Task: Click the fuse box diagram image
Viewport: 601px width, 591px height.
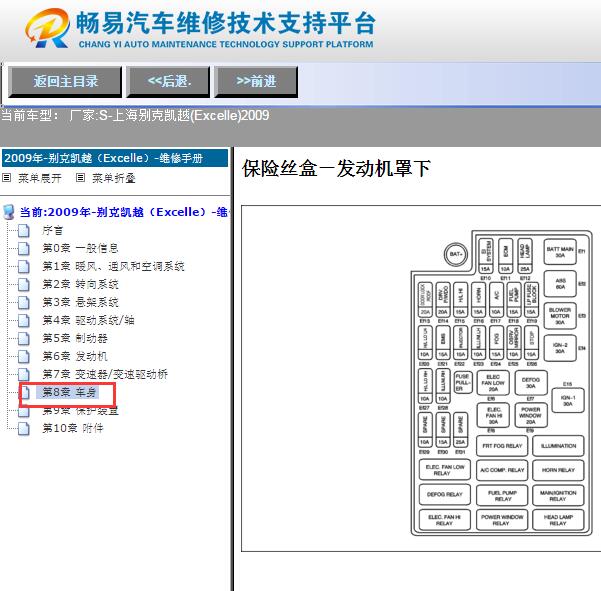Action: coord(501,383)
